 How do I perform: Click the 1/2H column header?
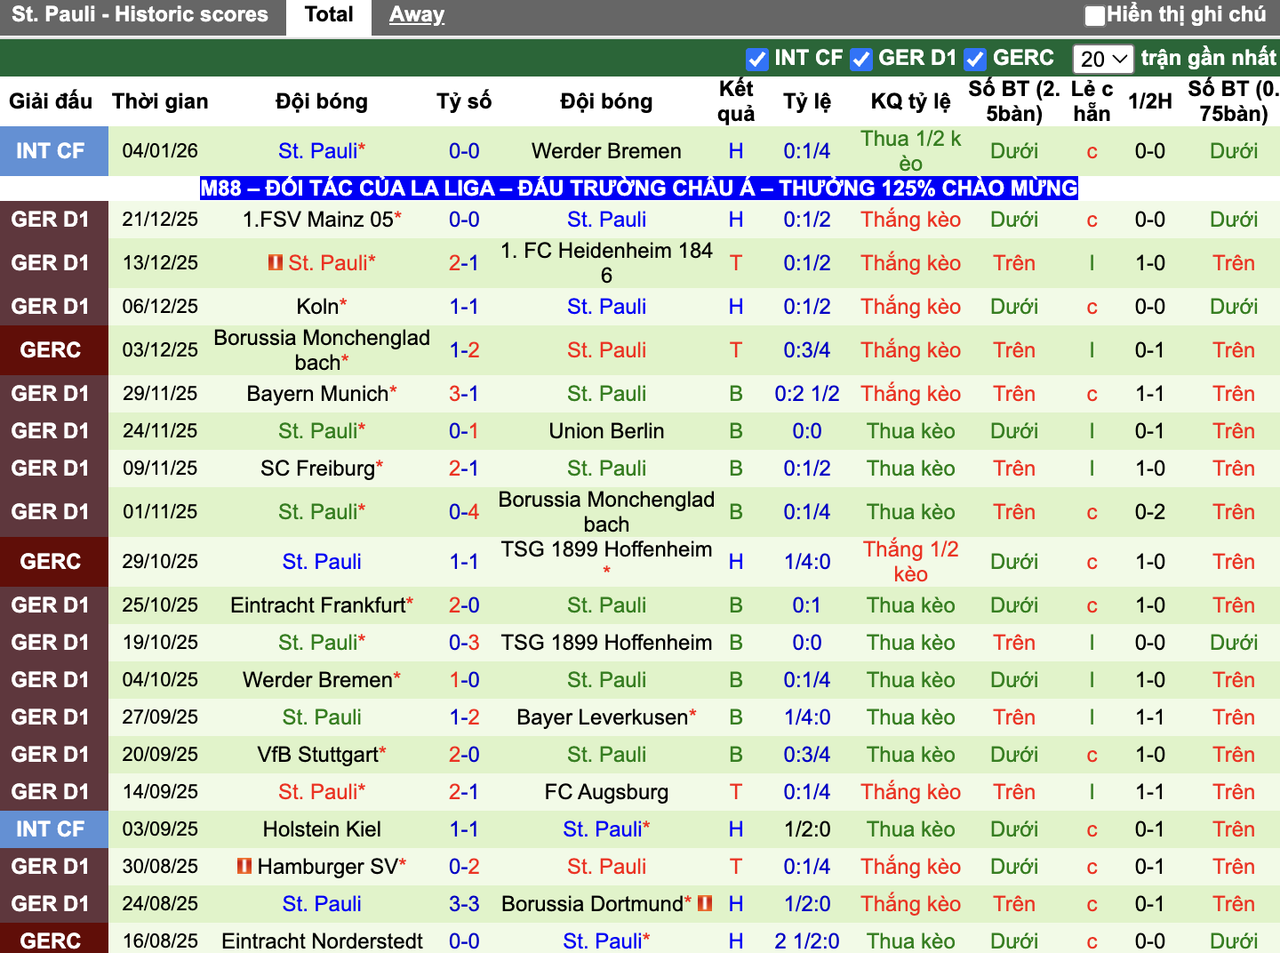[x=1150, y=101]
